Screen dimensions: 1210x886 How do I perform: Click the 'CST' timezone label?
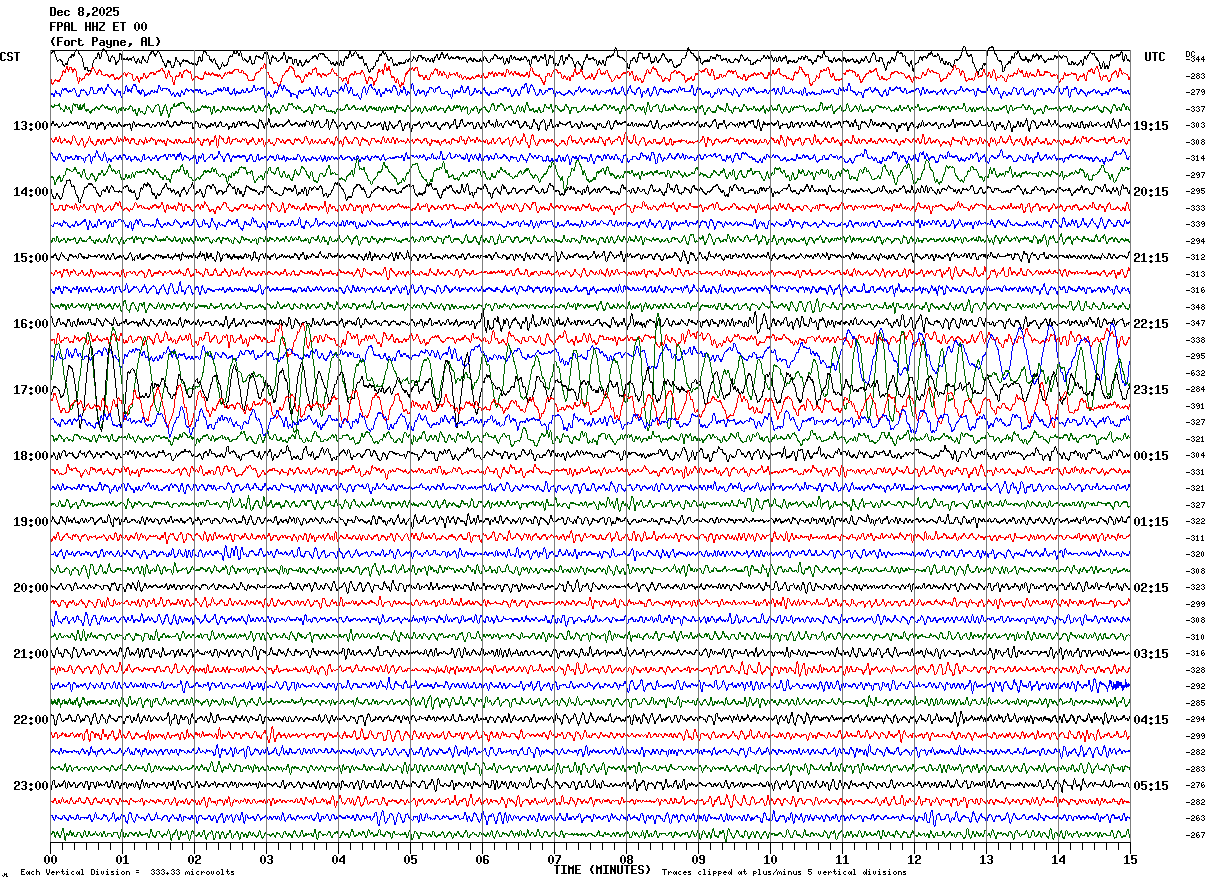point(10,57)
